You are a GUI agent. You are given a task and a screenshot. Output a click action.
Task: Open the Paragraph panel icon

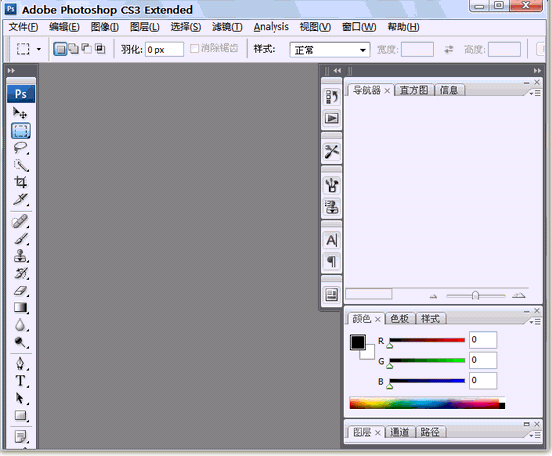(x=331, y=261)
